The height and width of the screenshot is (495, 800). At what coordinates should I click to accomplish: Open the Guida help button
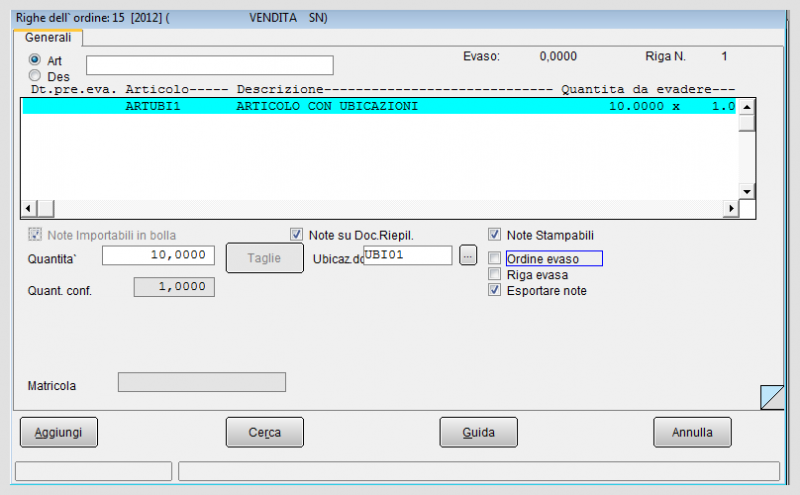click(479, 432)
